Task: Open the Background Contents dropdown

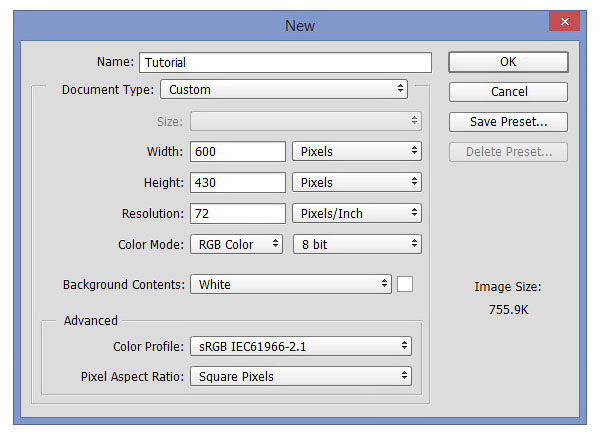Action: (291, 284)
